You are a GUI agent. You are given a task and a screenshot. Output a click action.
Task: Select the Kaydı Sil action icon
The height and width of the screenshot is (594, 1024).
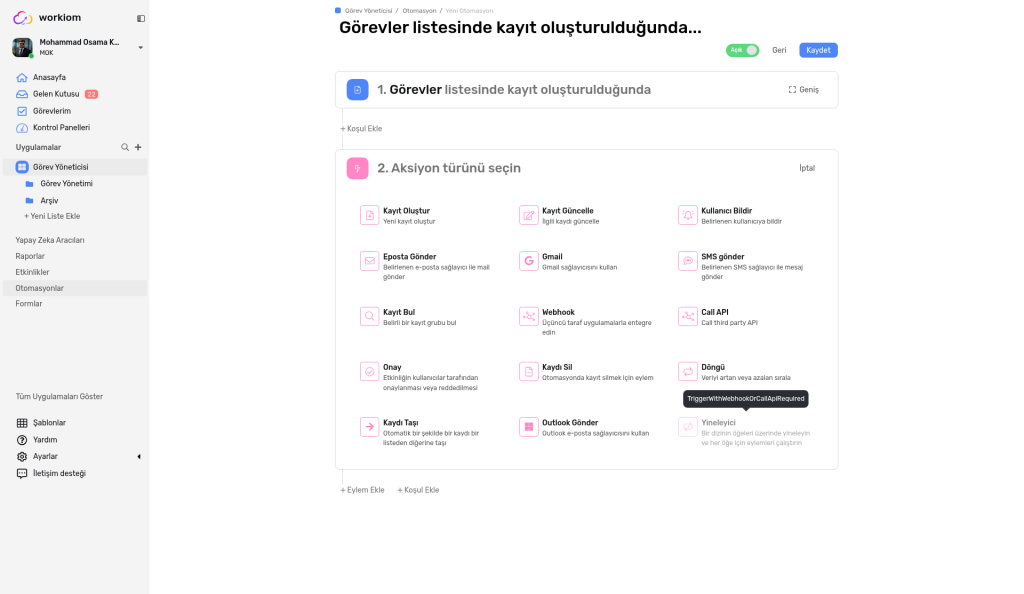528,371
